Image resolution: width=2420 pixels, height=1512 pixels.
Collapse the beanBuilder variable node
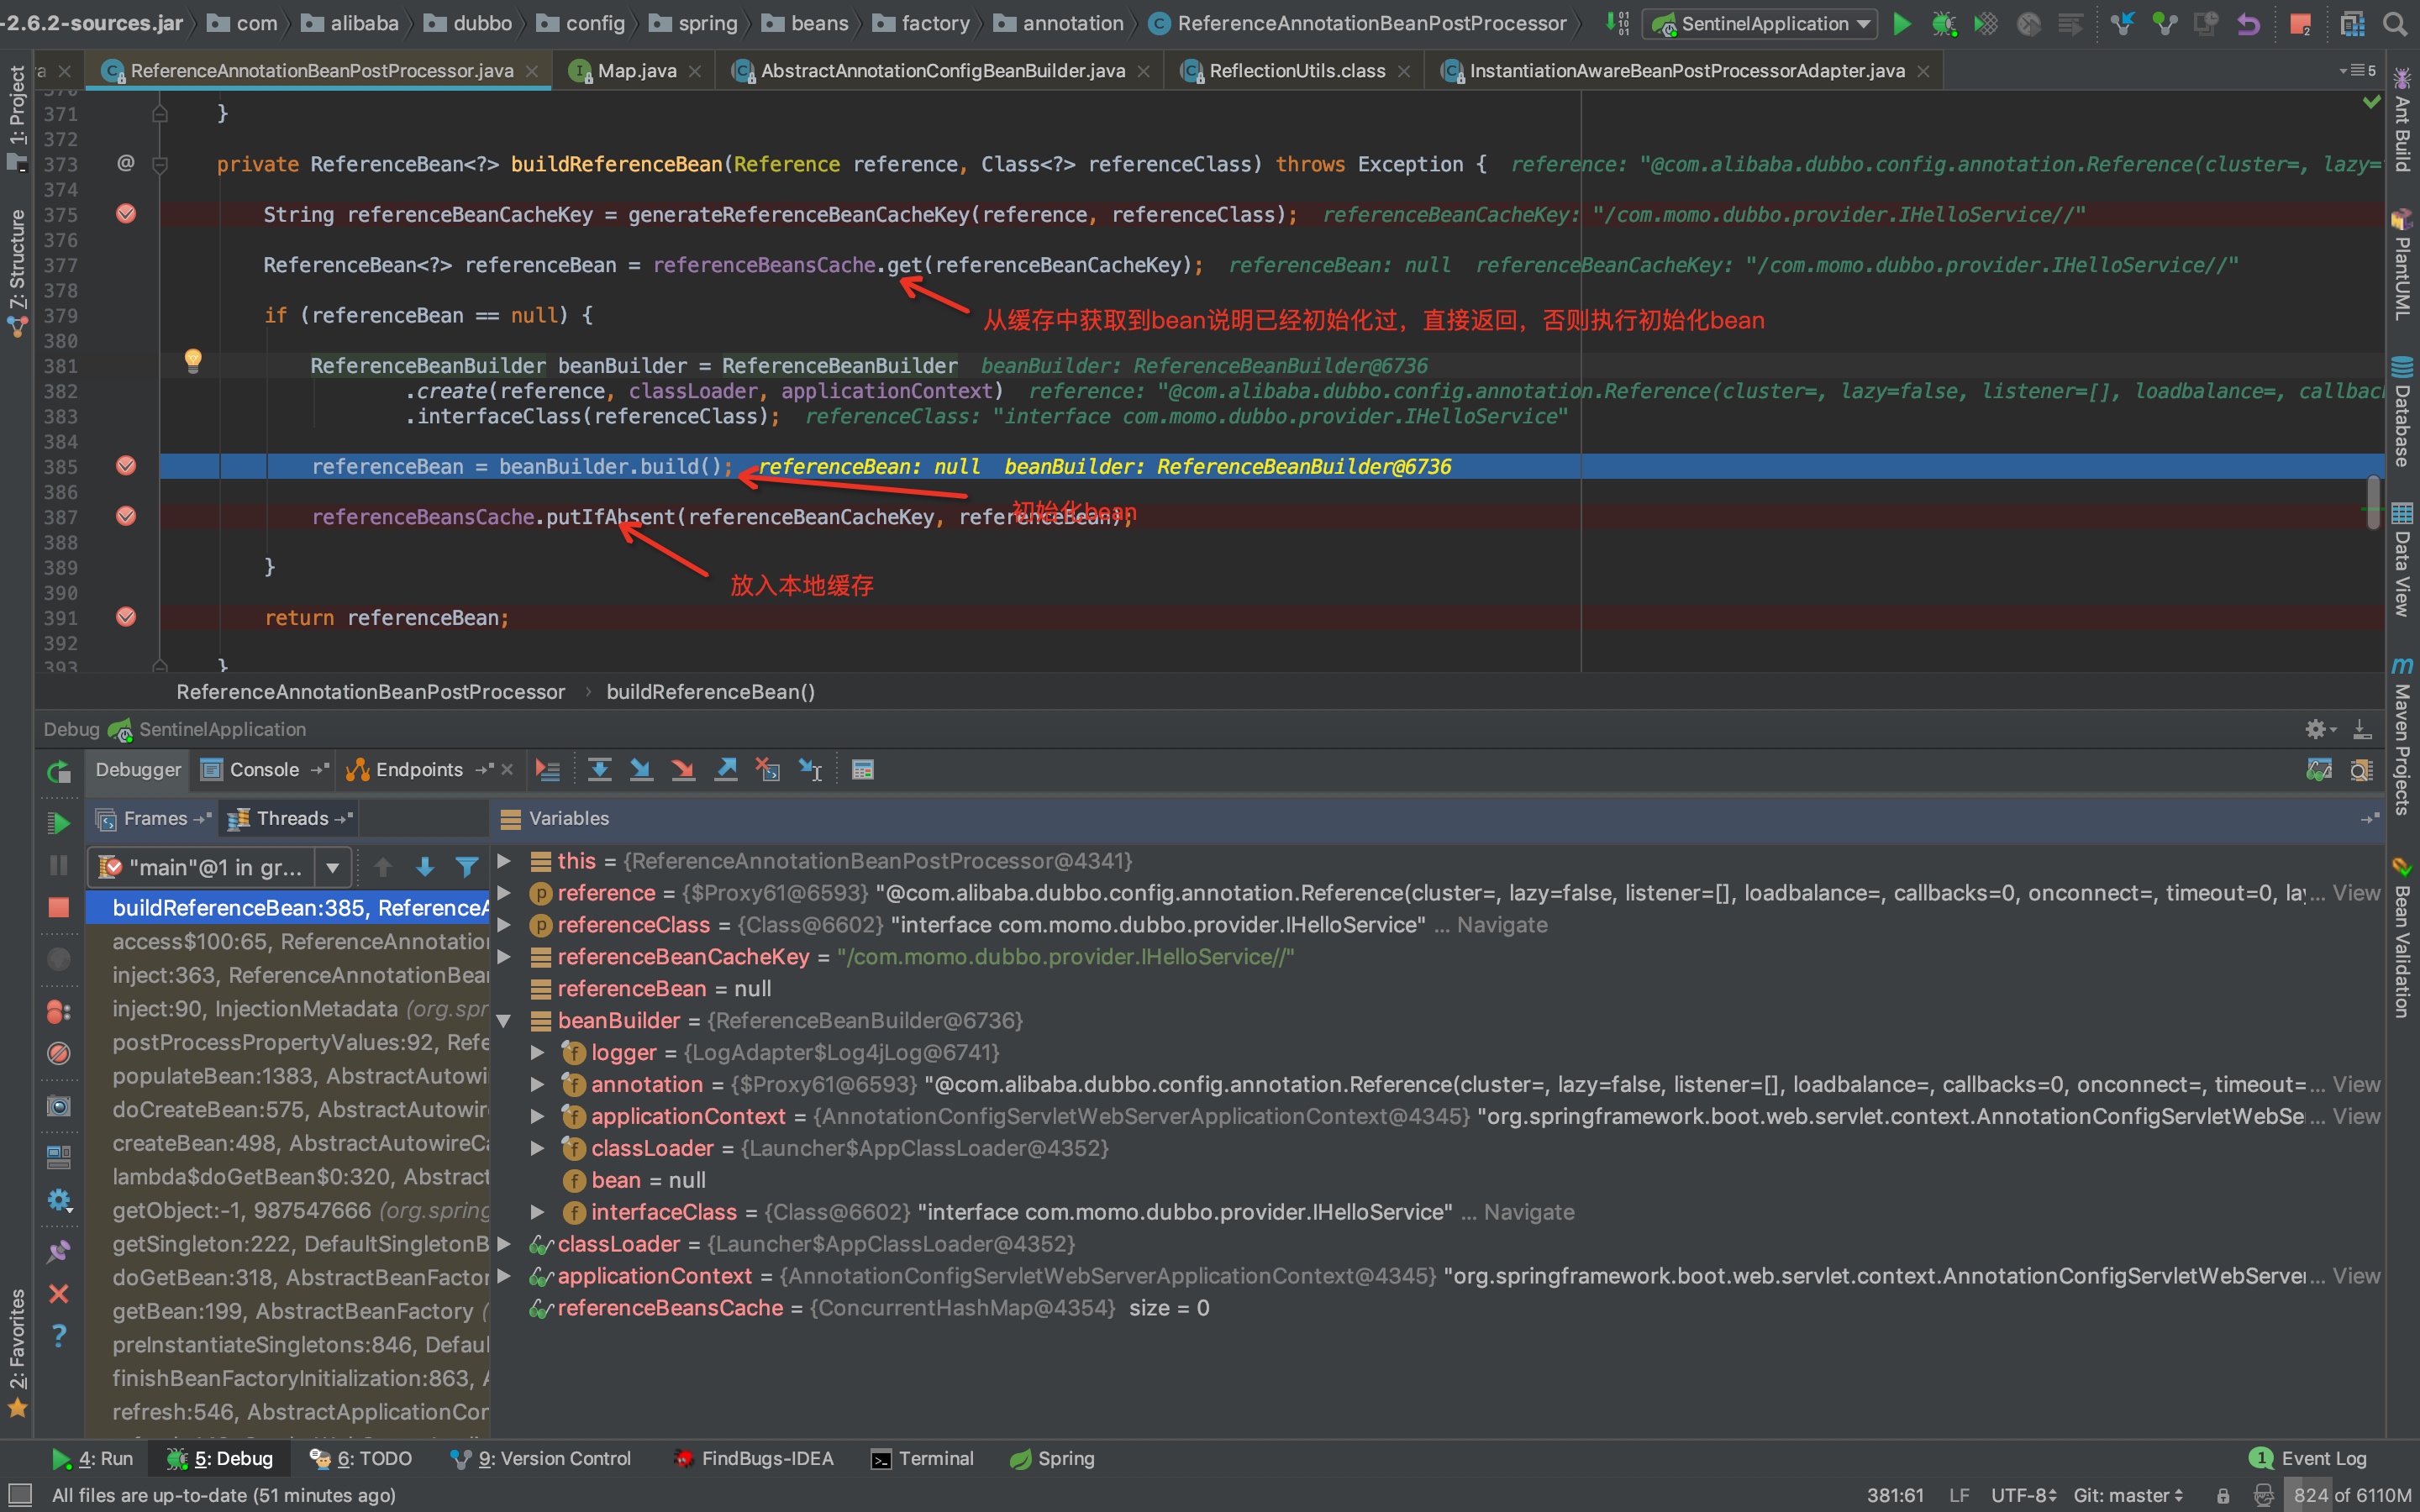(x=505, y=1021)
